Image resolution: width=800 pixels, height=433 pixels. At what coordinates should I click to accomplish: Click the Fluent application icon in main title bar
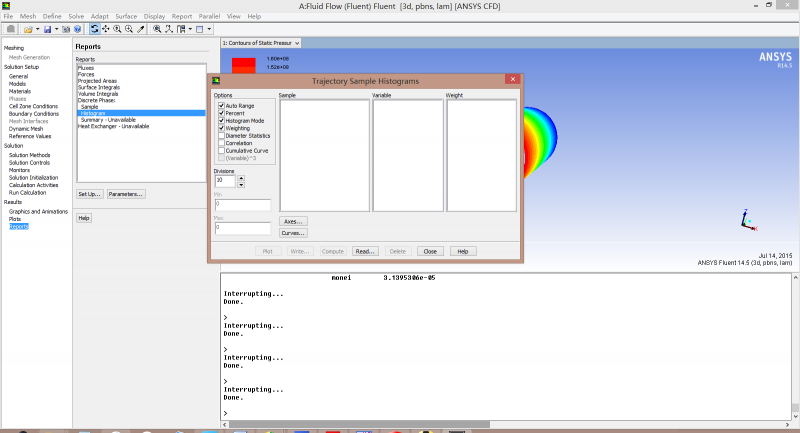coord(6,6)
